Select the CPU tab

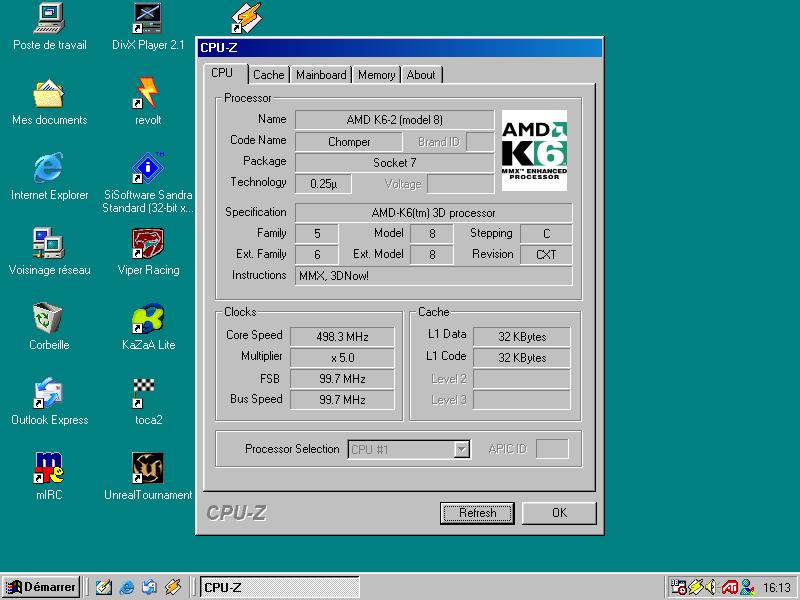pos(222,73)
